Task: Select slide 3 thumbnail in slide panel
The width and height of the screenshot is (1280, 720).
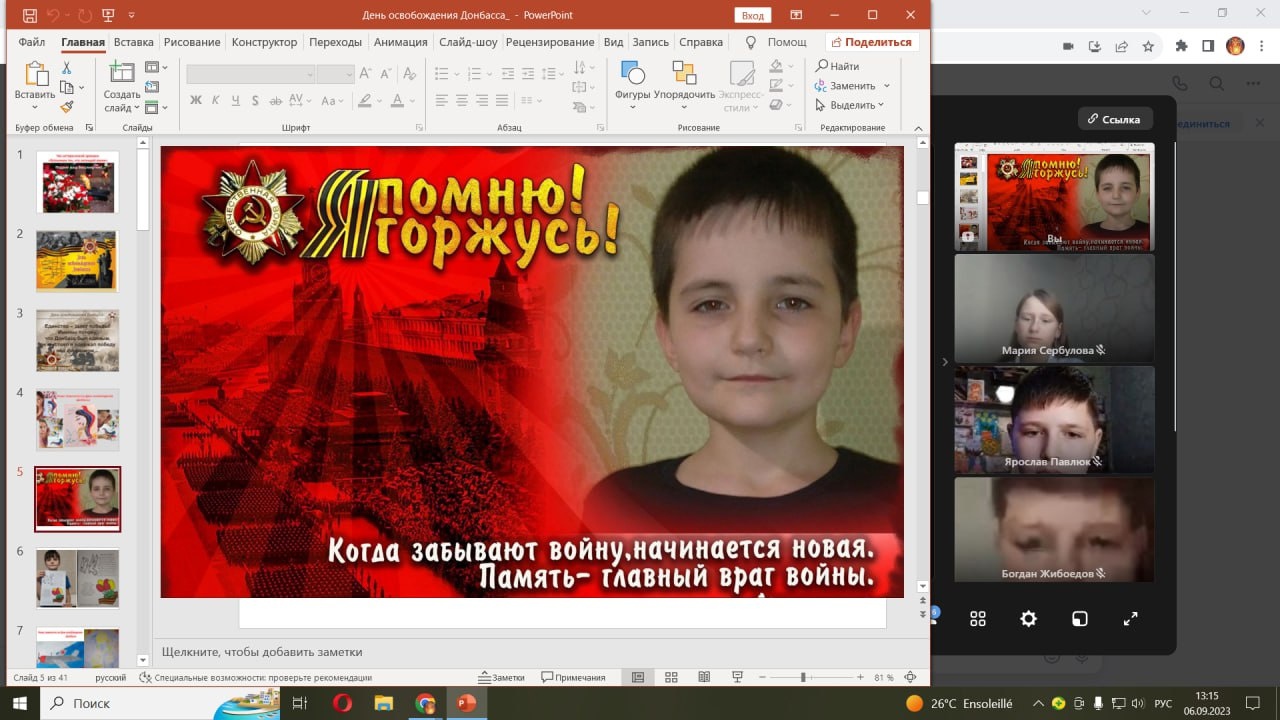Action: [x=78, y=341]
